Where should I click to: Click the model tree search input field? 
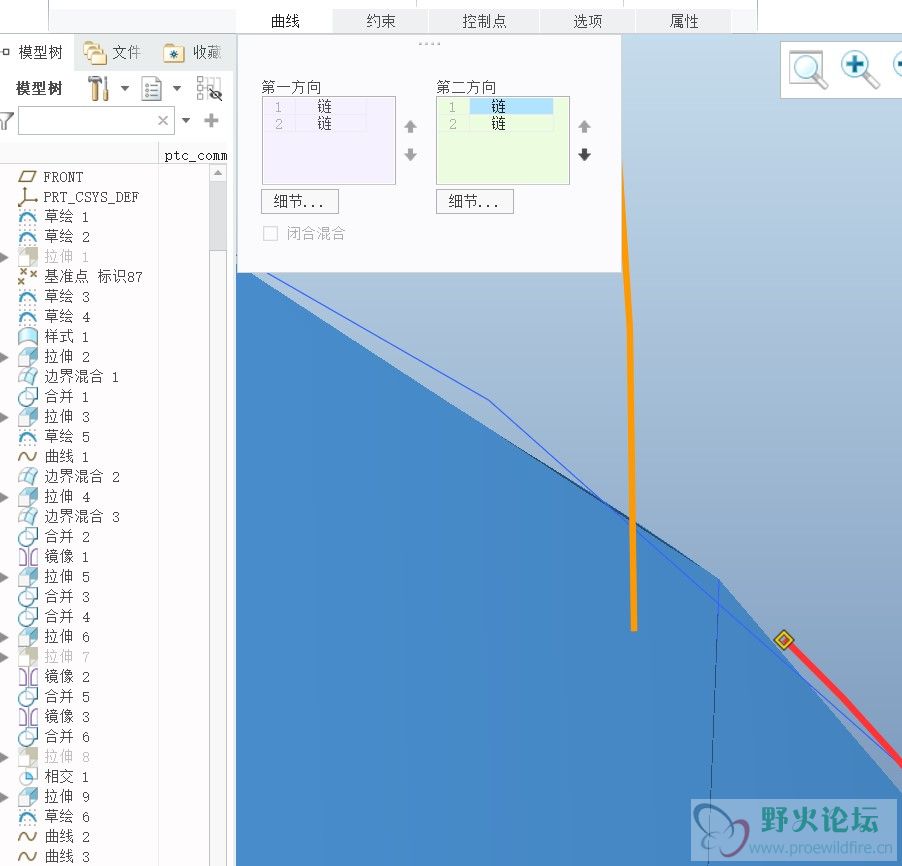(x=87, y=120)
